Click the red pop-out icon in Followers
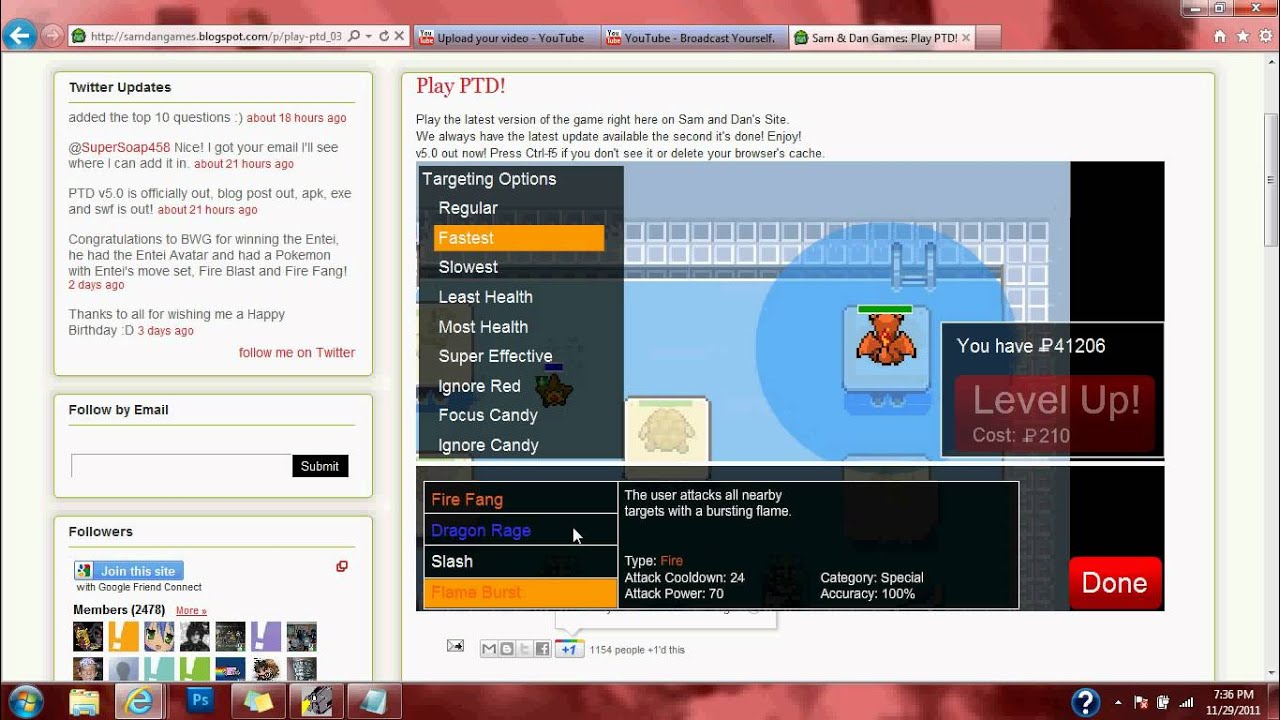Viewport: 1280px width, 720px height. coord(342,566)
